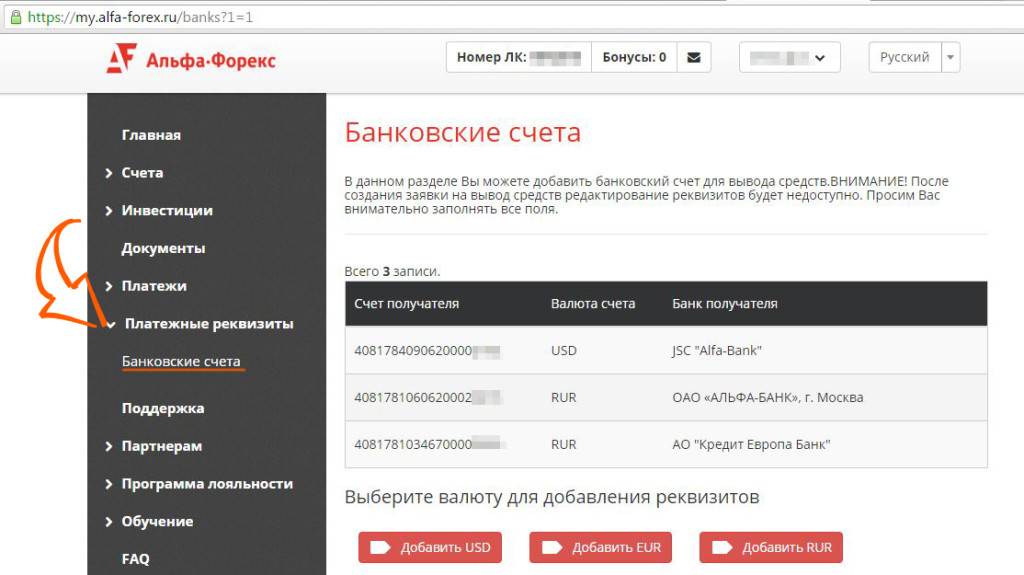
Task: Click RUR cell in the ОАО АЛЬФА-БАНК row
Action: [x=564, y=398]
